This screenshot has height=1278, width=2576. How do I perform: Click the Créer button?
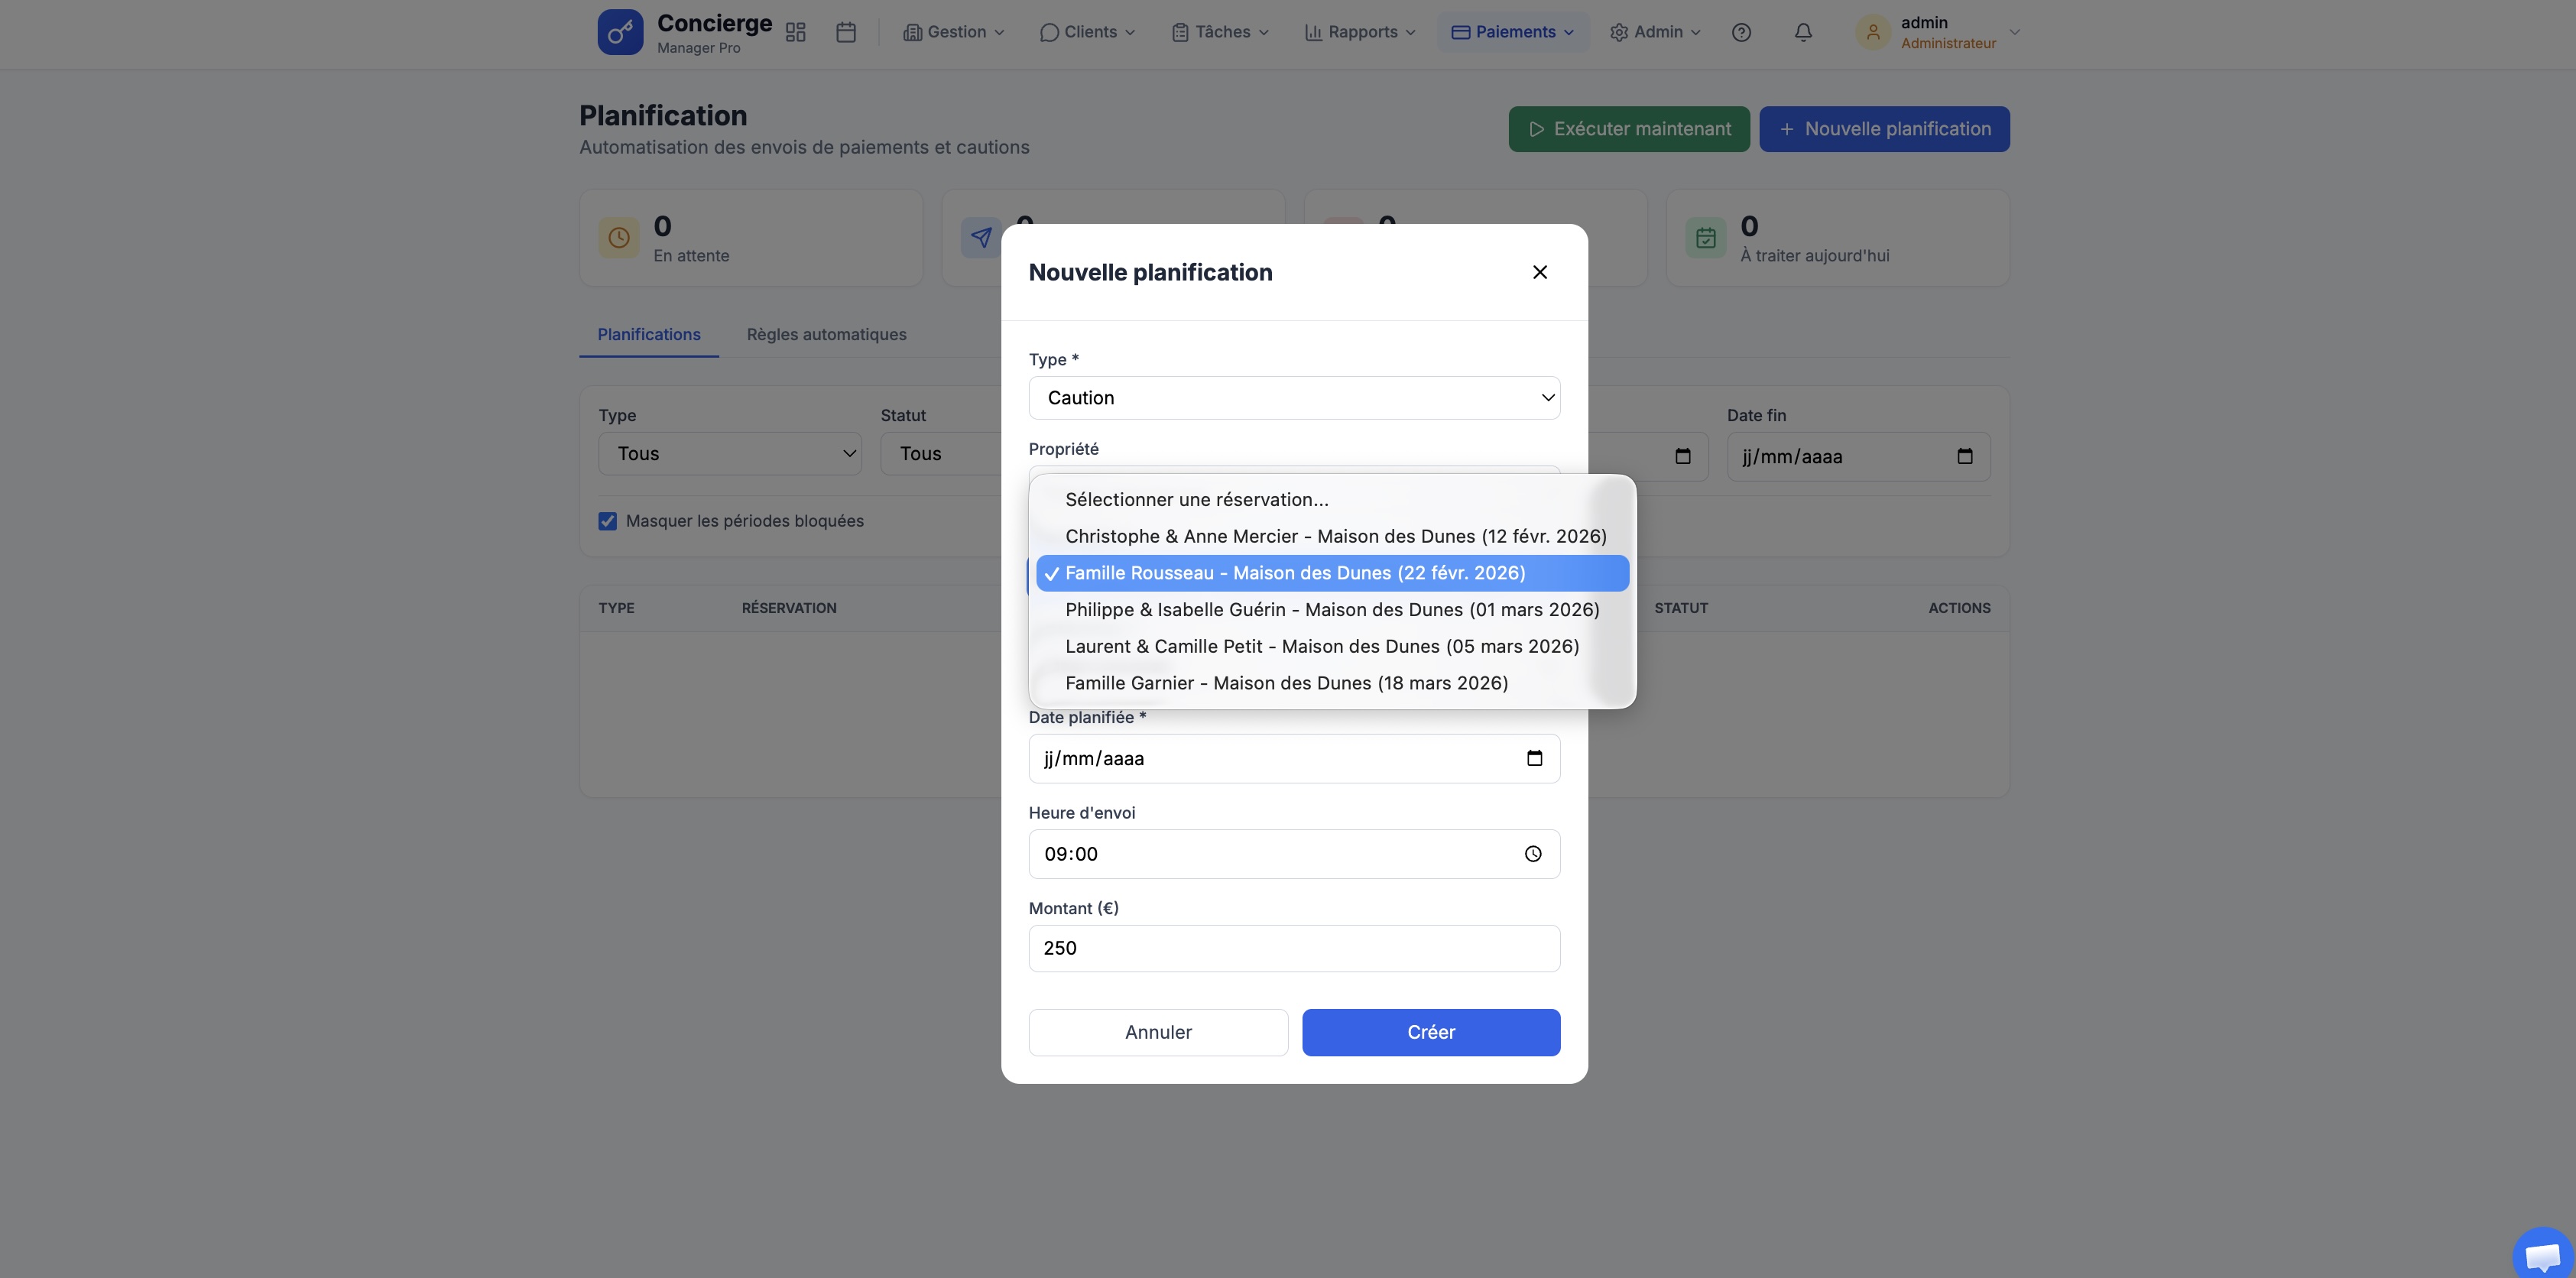[1431, 1032]
